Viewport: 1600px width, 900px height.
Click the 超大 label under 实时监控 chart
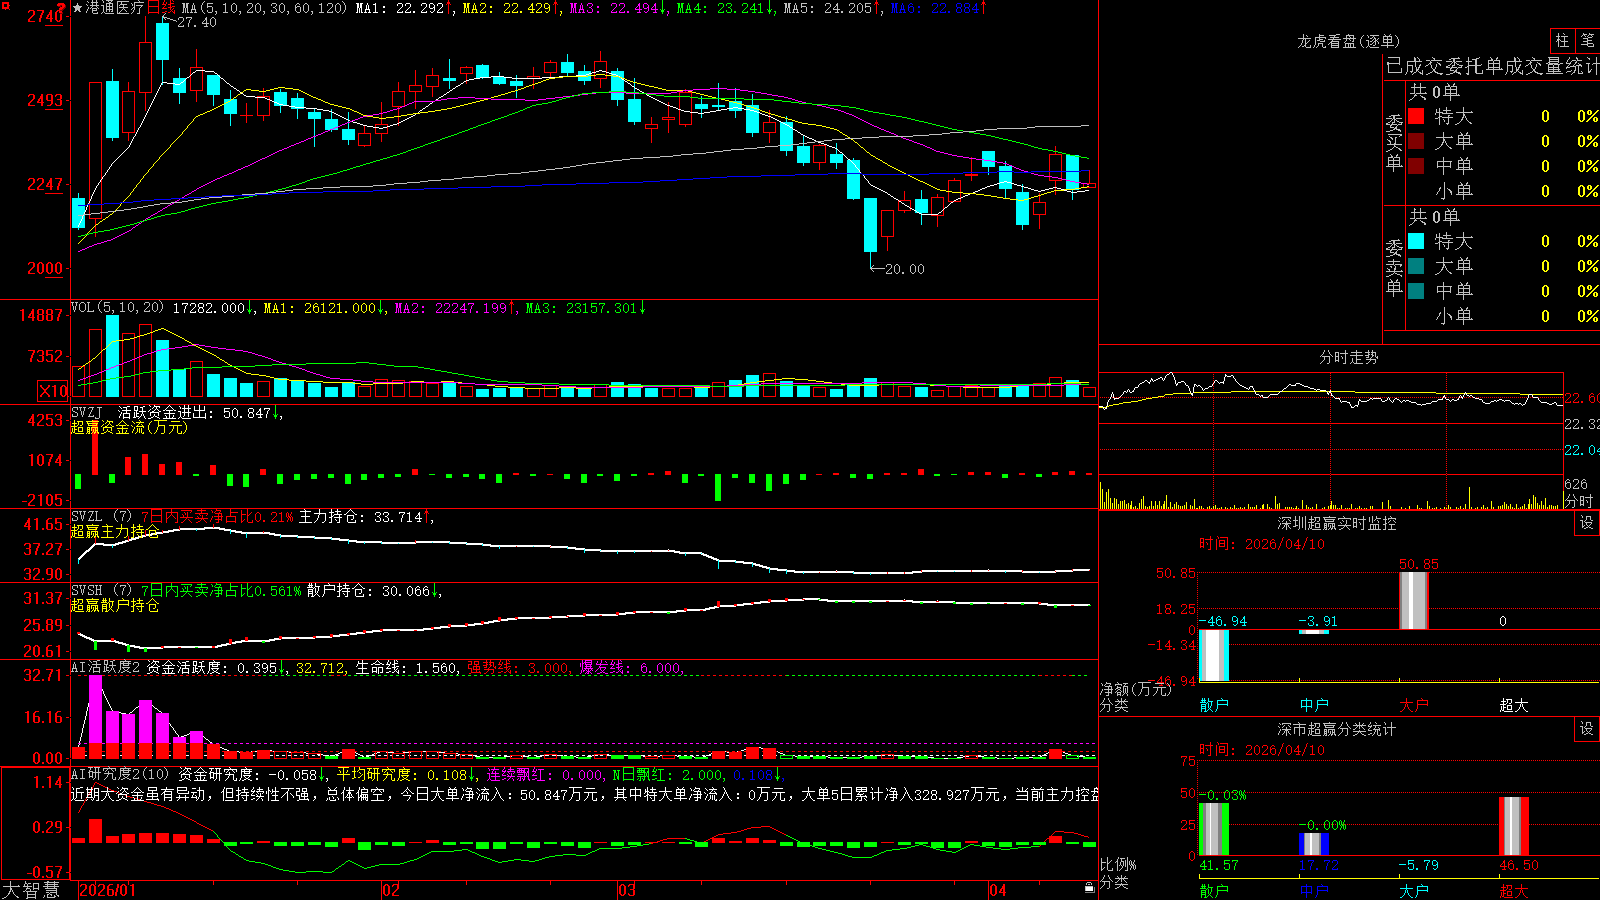1514,705
